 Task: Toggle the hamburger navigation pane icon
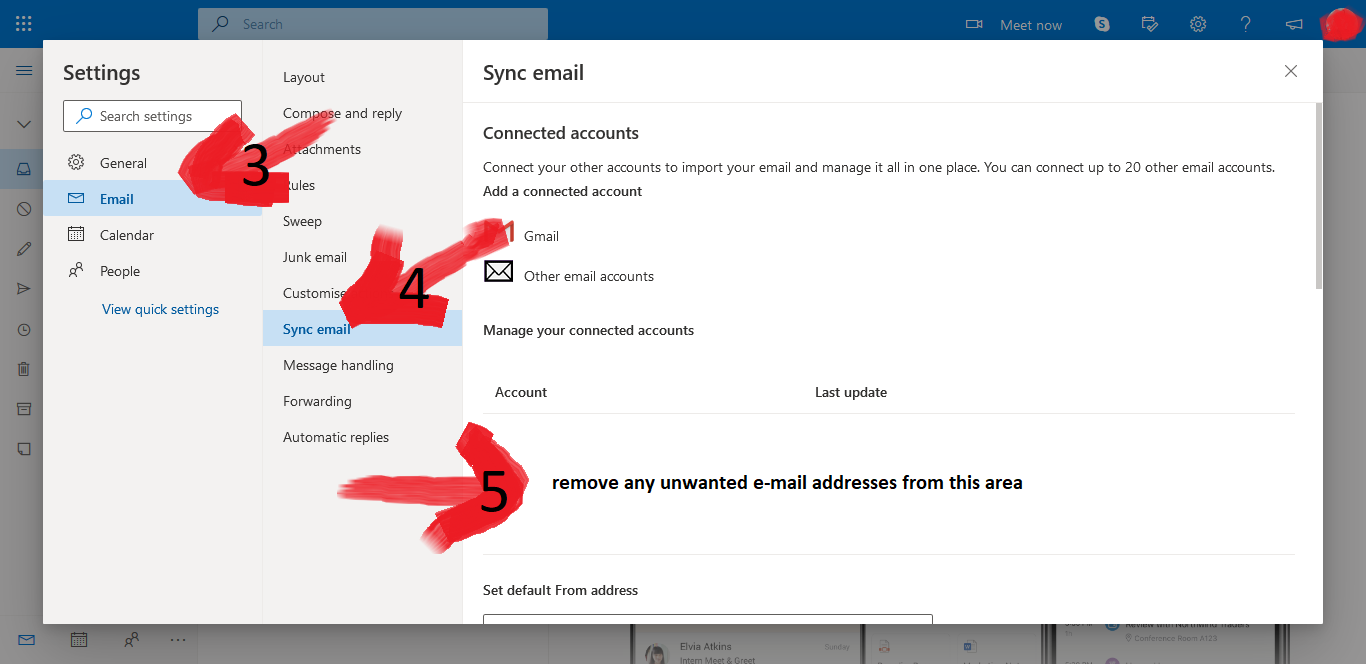coord(23,71)
